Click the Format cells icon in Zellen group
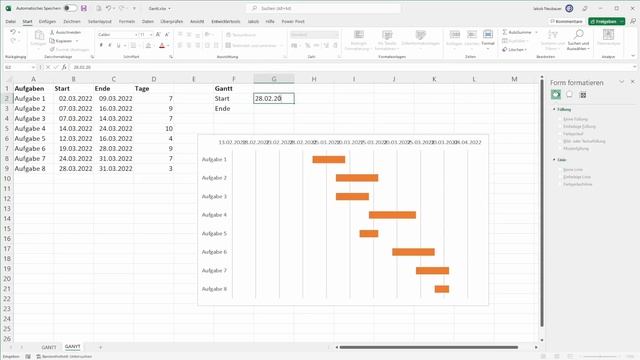This screenshot has height=360, width=640. click(488, 34)
